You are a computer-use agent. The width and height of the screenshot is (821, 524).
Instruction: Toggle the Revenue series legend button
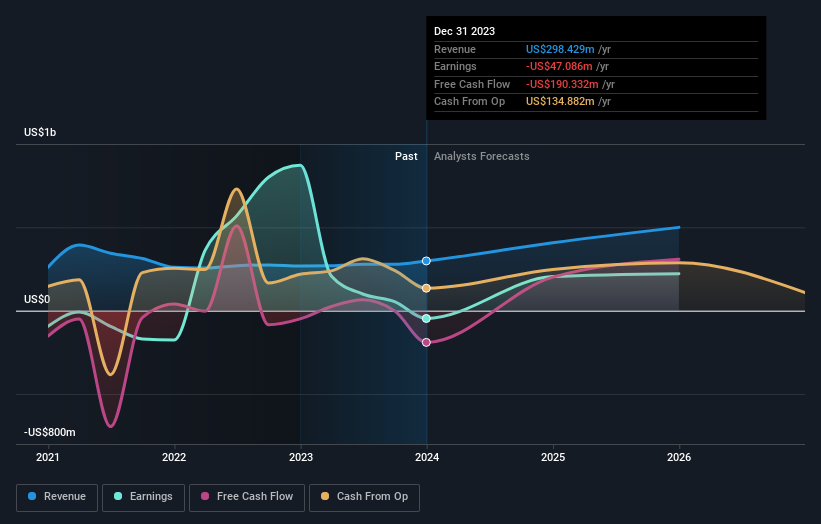57,497
